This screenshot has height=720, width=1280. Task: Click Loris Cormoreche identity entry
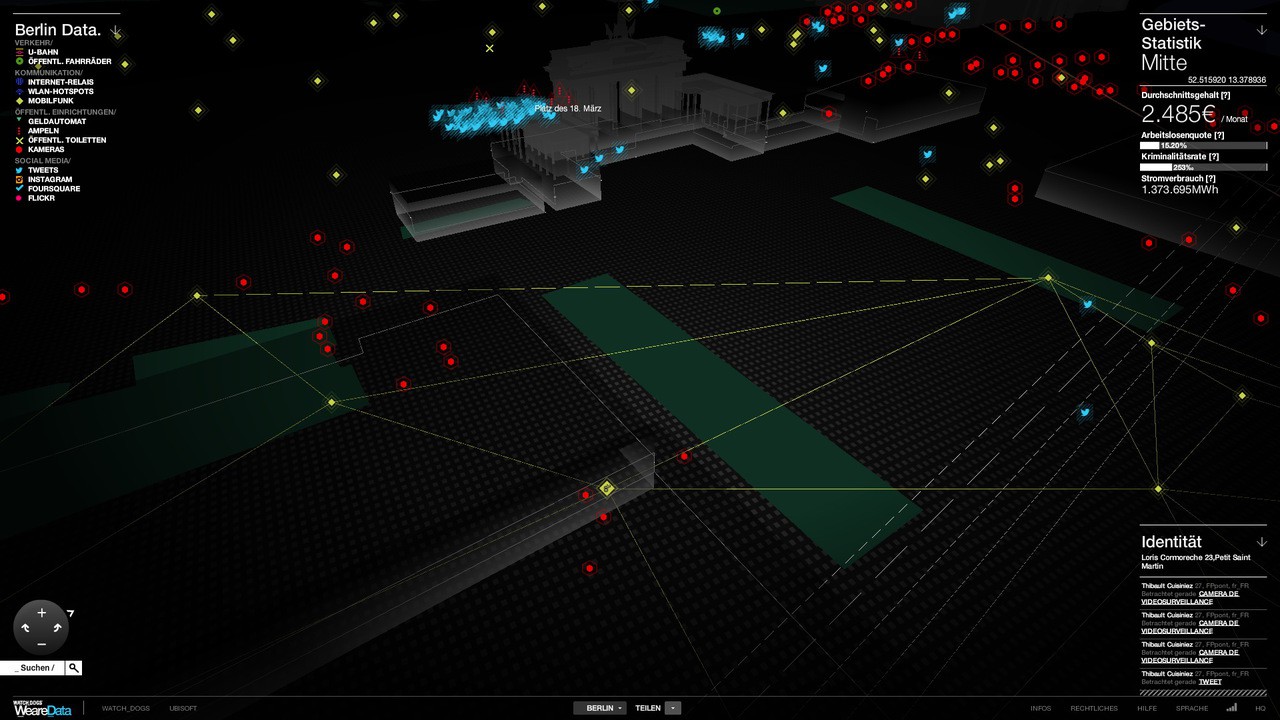1195,562
